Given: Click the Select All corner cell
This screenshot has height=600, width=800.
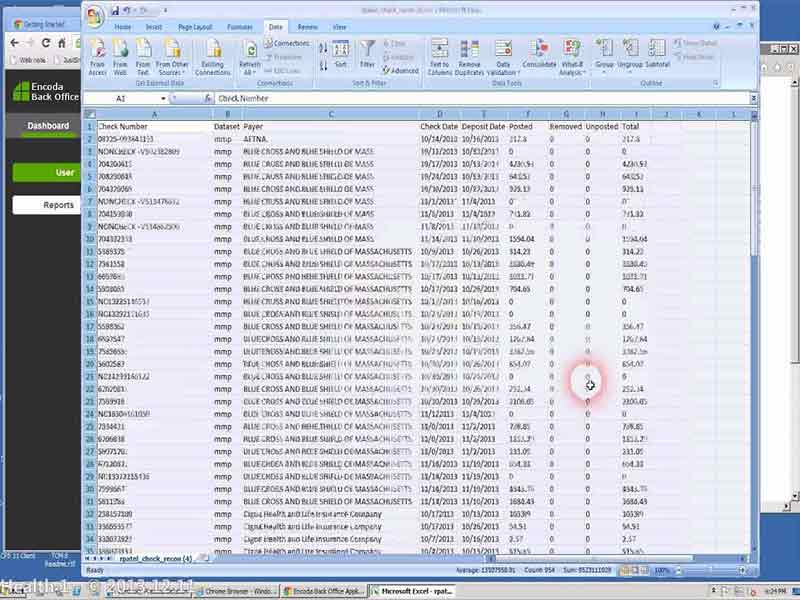Looking at the screenshot, I should [90, 114].
